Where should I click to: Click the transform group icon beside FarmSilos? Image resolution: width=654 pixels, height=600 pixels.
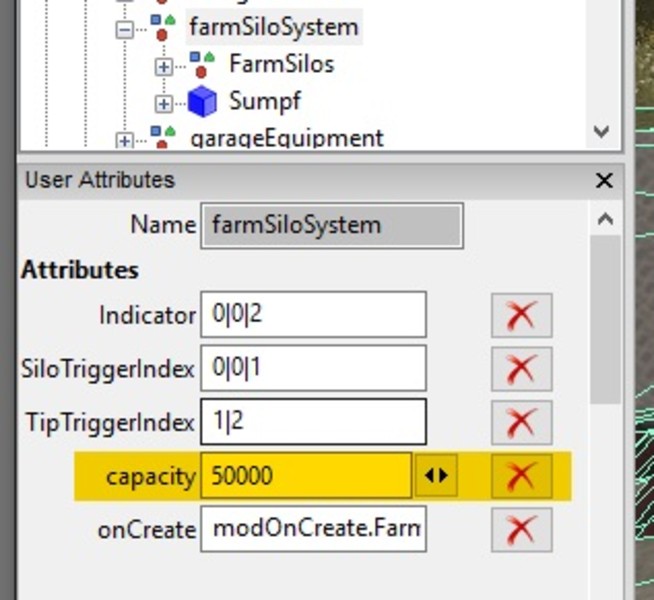(202, 65)
